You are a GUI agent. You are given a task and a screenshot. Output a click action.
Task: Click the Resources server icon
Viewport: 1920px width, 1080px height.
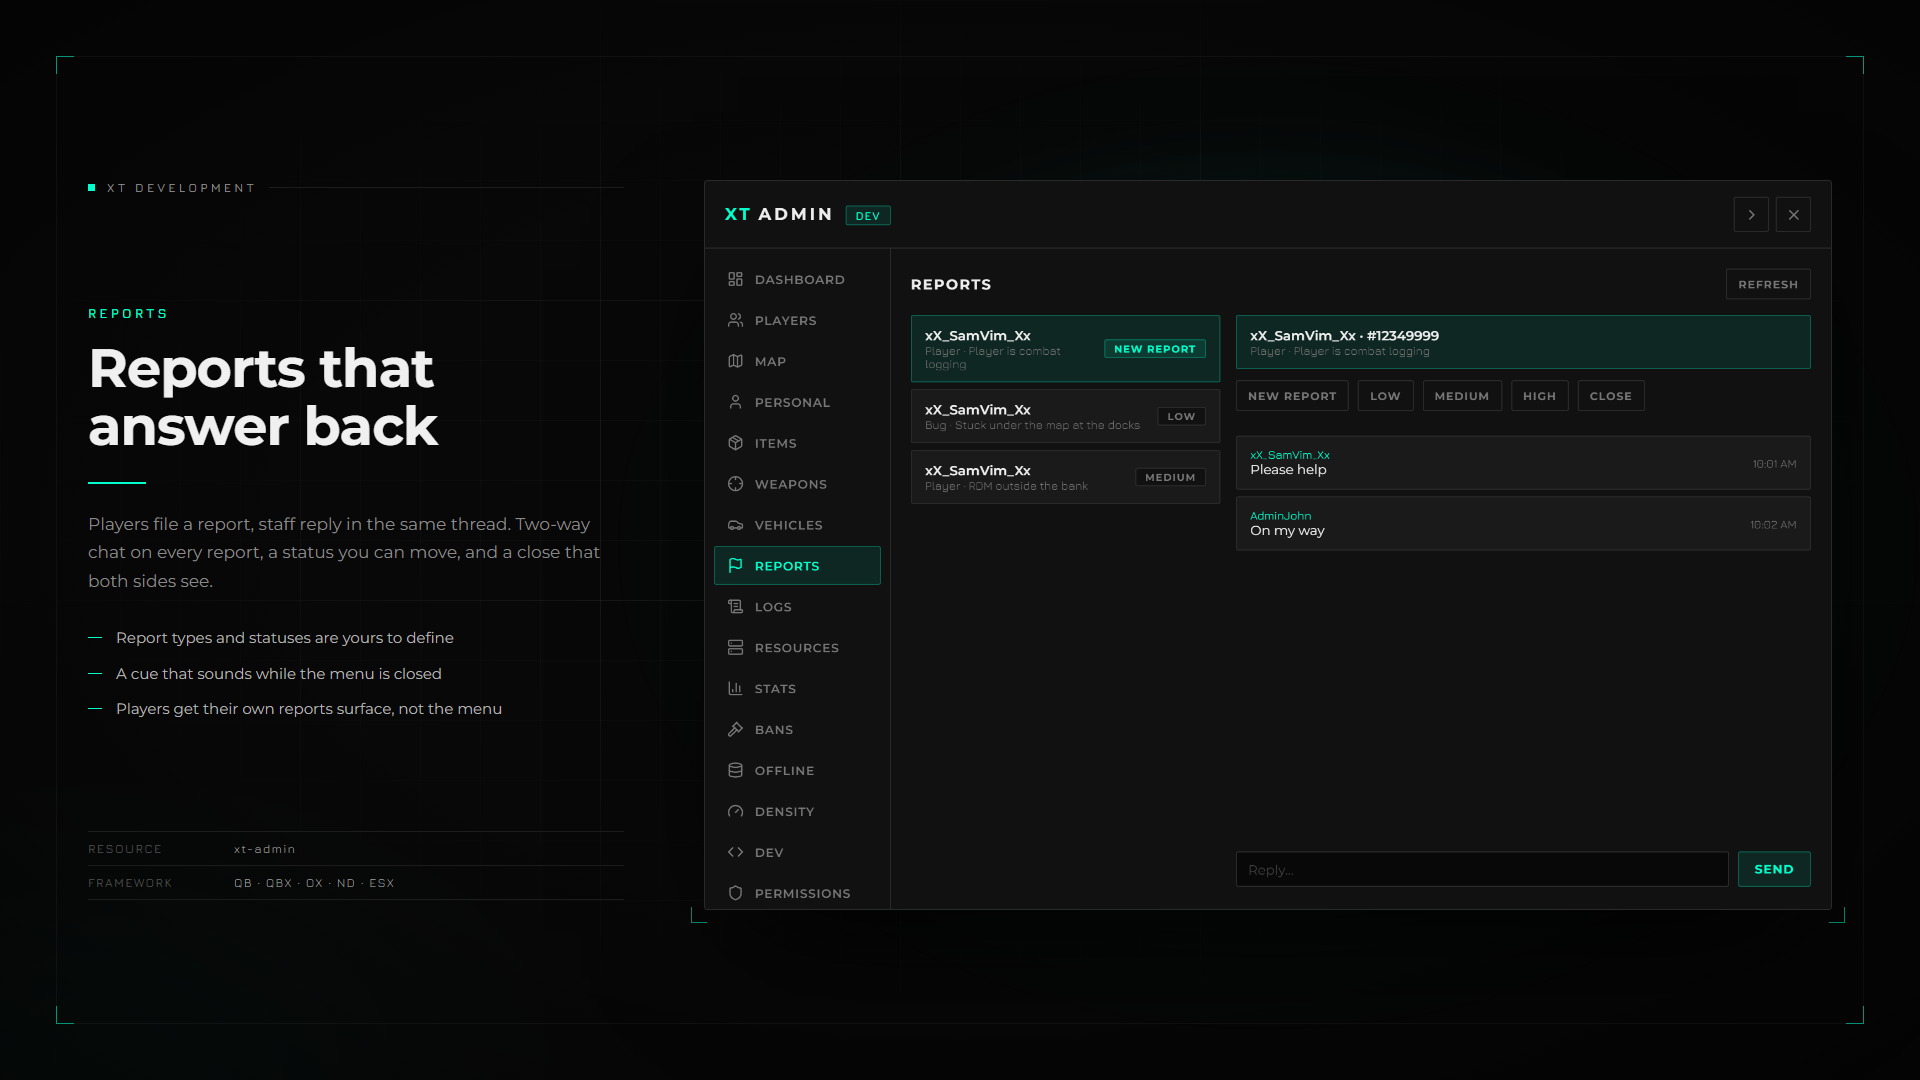(x=735, y=648)
